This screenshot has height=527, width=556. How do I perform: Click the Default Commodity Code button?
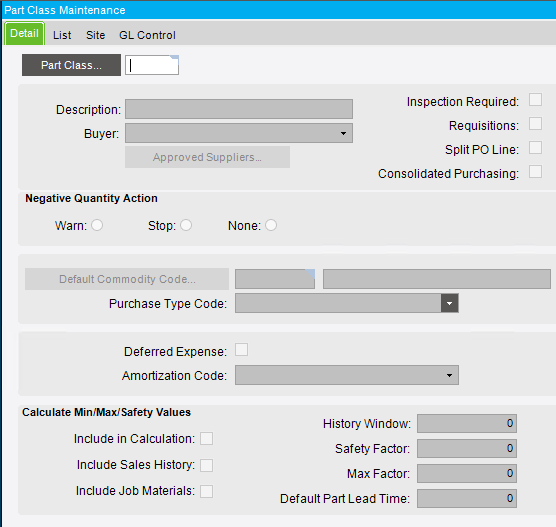127,279
